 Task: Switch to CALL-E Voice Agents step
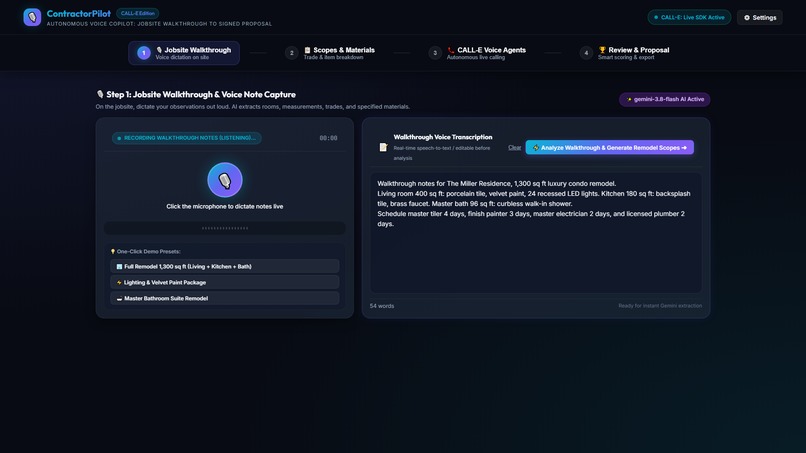(478, 53)
